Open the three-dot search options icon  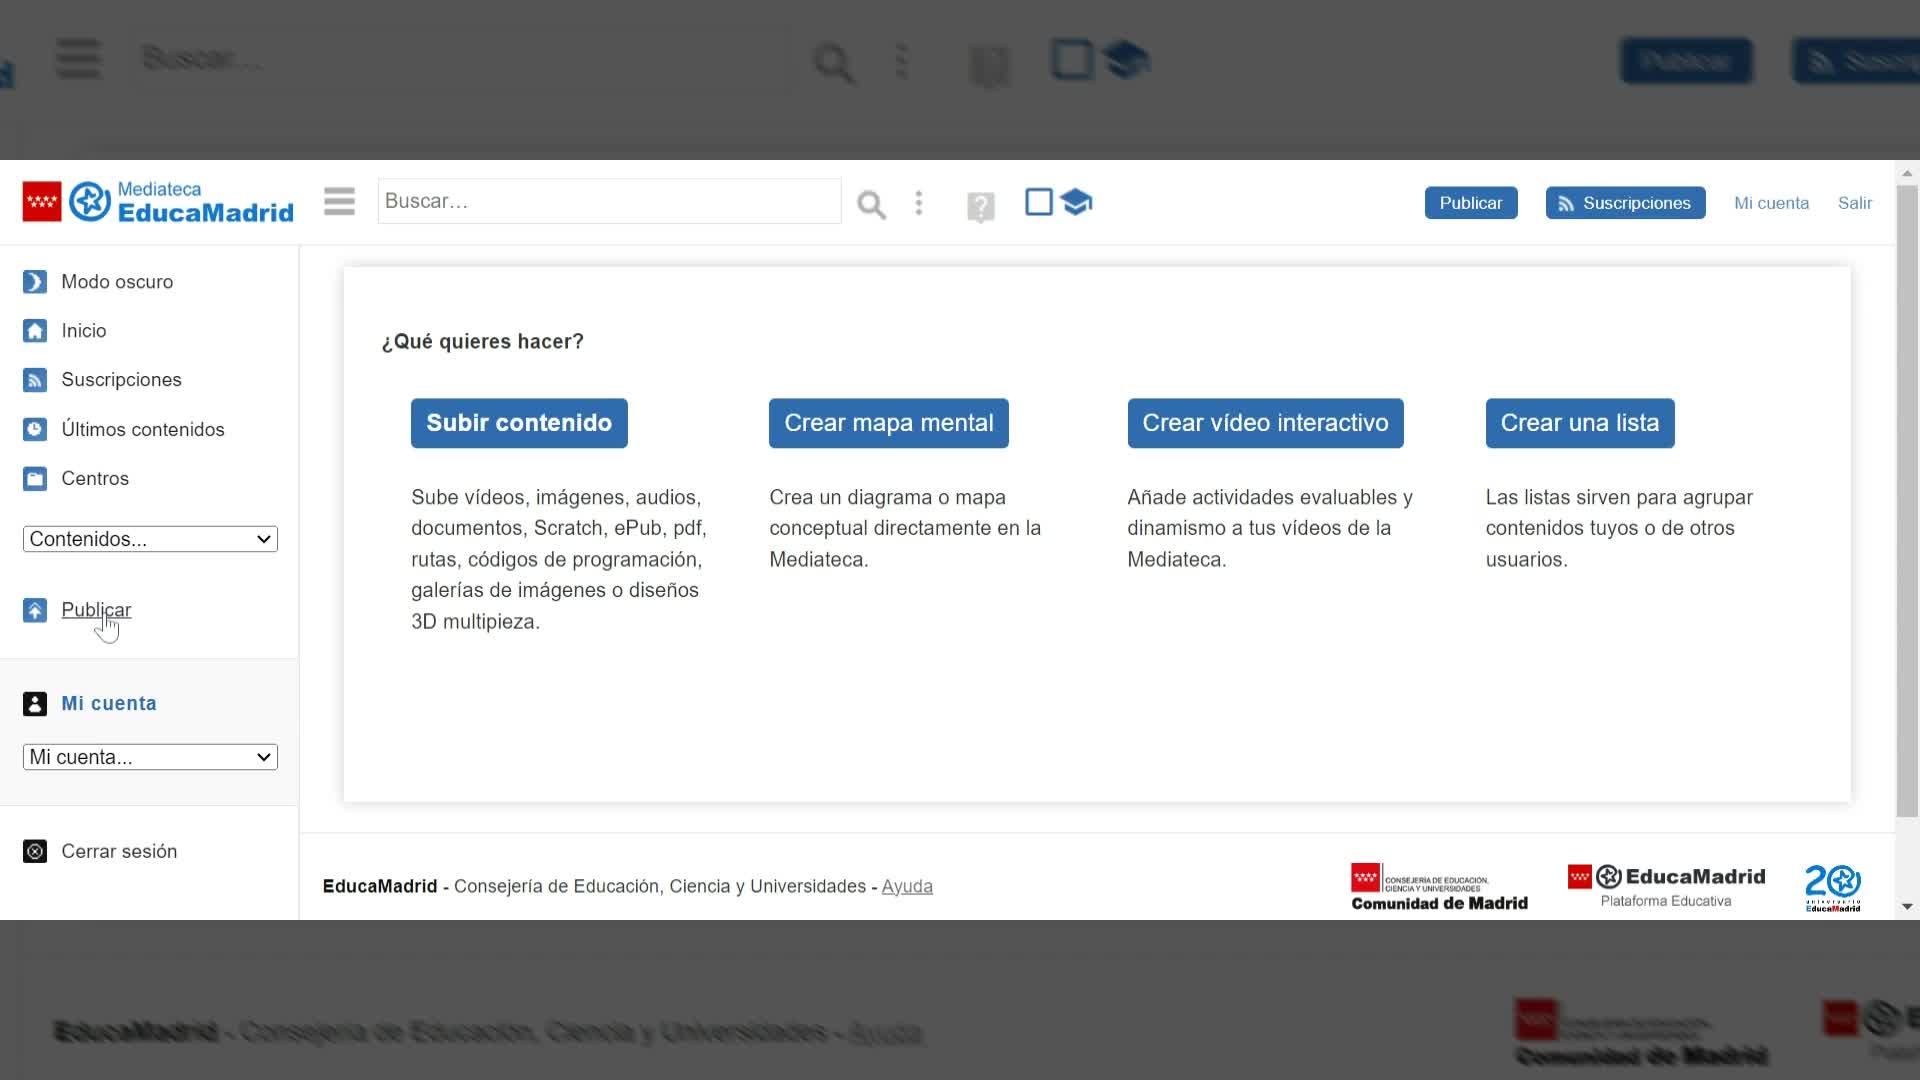pyautogui.click(x=919, y=203)
